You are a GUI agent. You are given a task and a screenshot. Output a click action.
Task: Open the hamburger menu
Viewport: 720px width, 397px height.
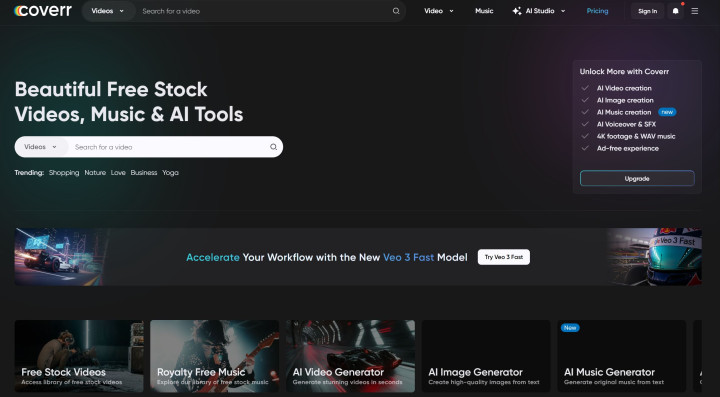(x=695, y=11)
